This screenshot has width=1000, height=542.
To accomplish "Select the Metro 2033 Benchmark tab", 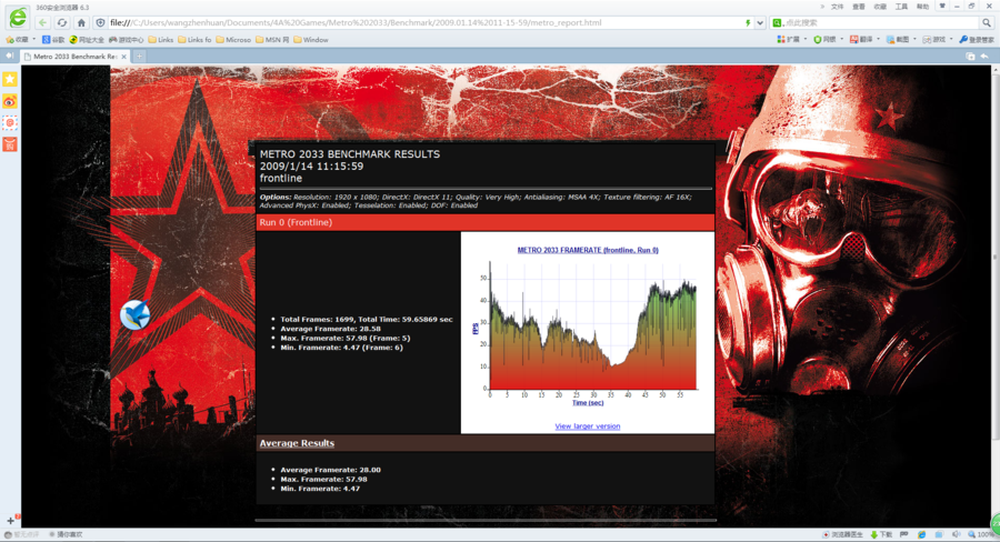I will pyautogui.click(x=73, y=57).
